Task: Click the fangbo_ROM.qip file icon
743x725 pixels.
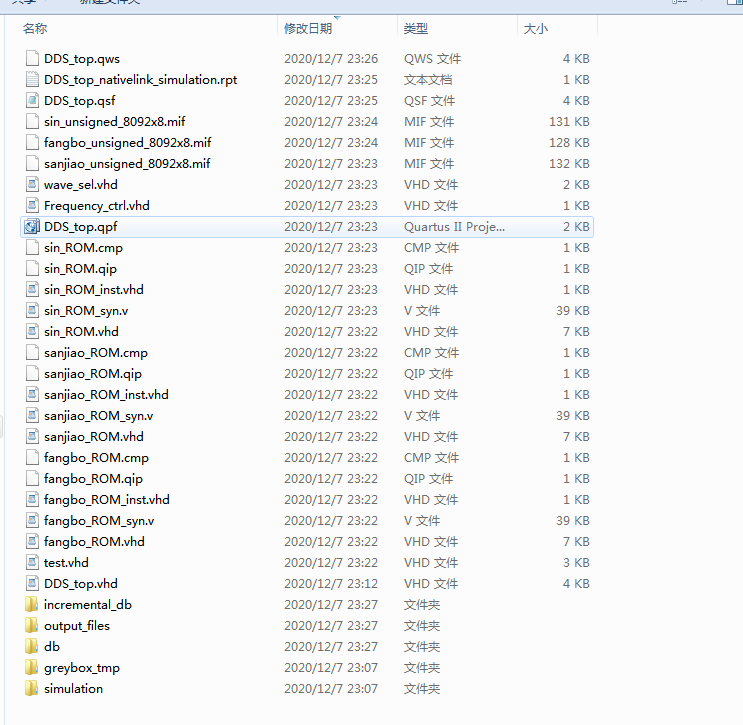Action: [32, 479]
